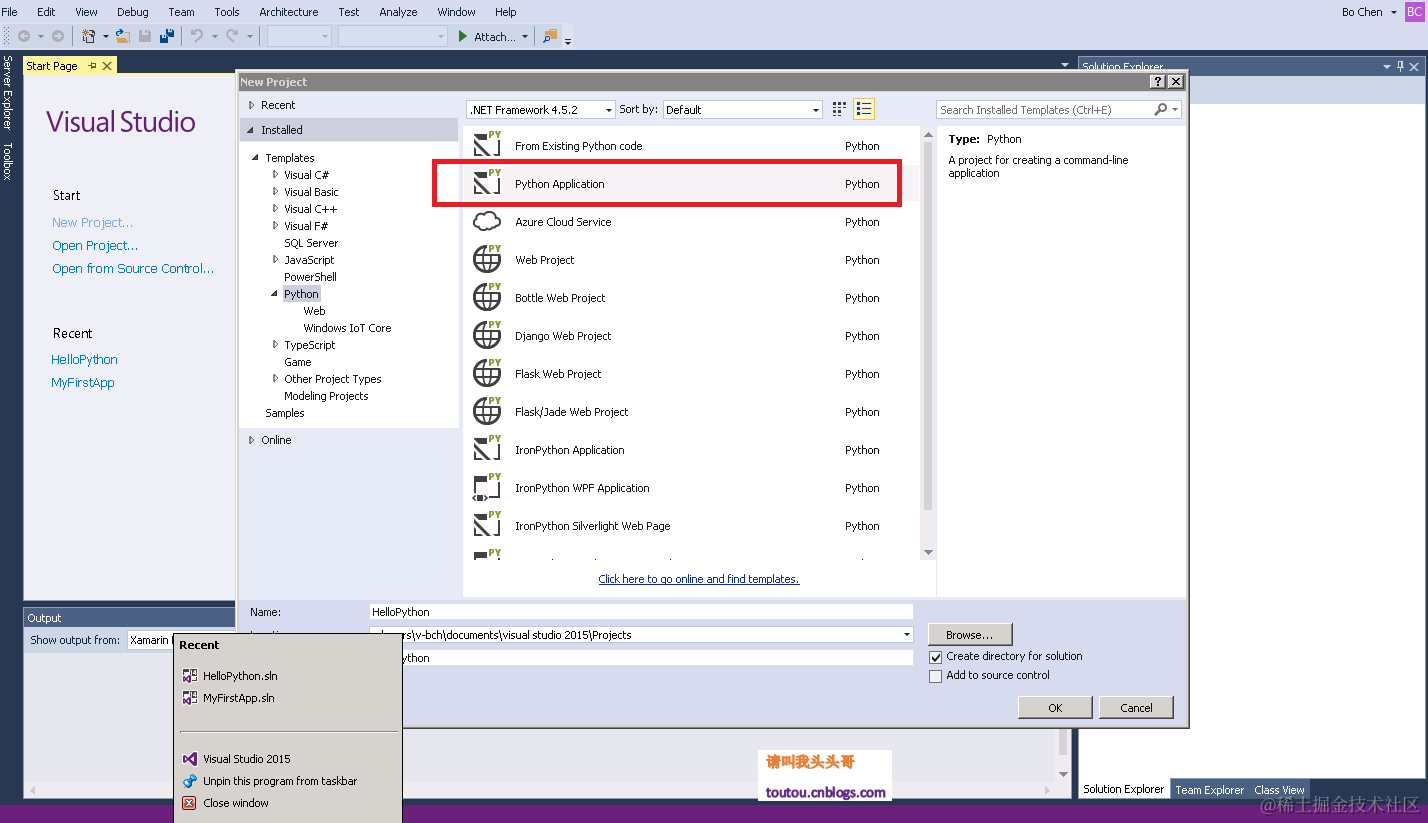This screenshot has height=823, width=1428.
Task: Click the Find in Files toolbar icon
Action: tap(549, 37)
